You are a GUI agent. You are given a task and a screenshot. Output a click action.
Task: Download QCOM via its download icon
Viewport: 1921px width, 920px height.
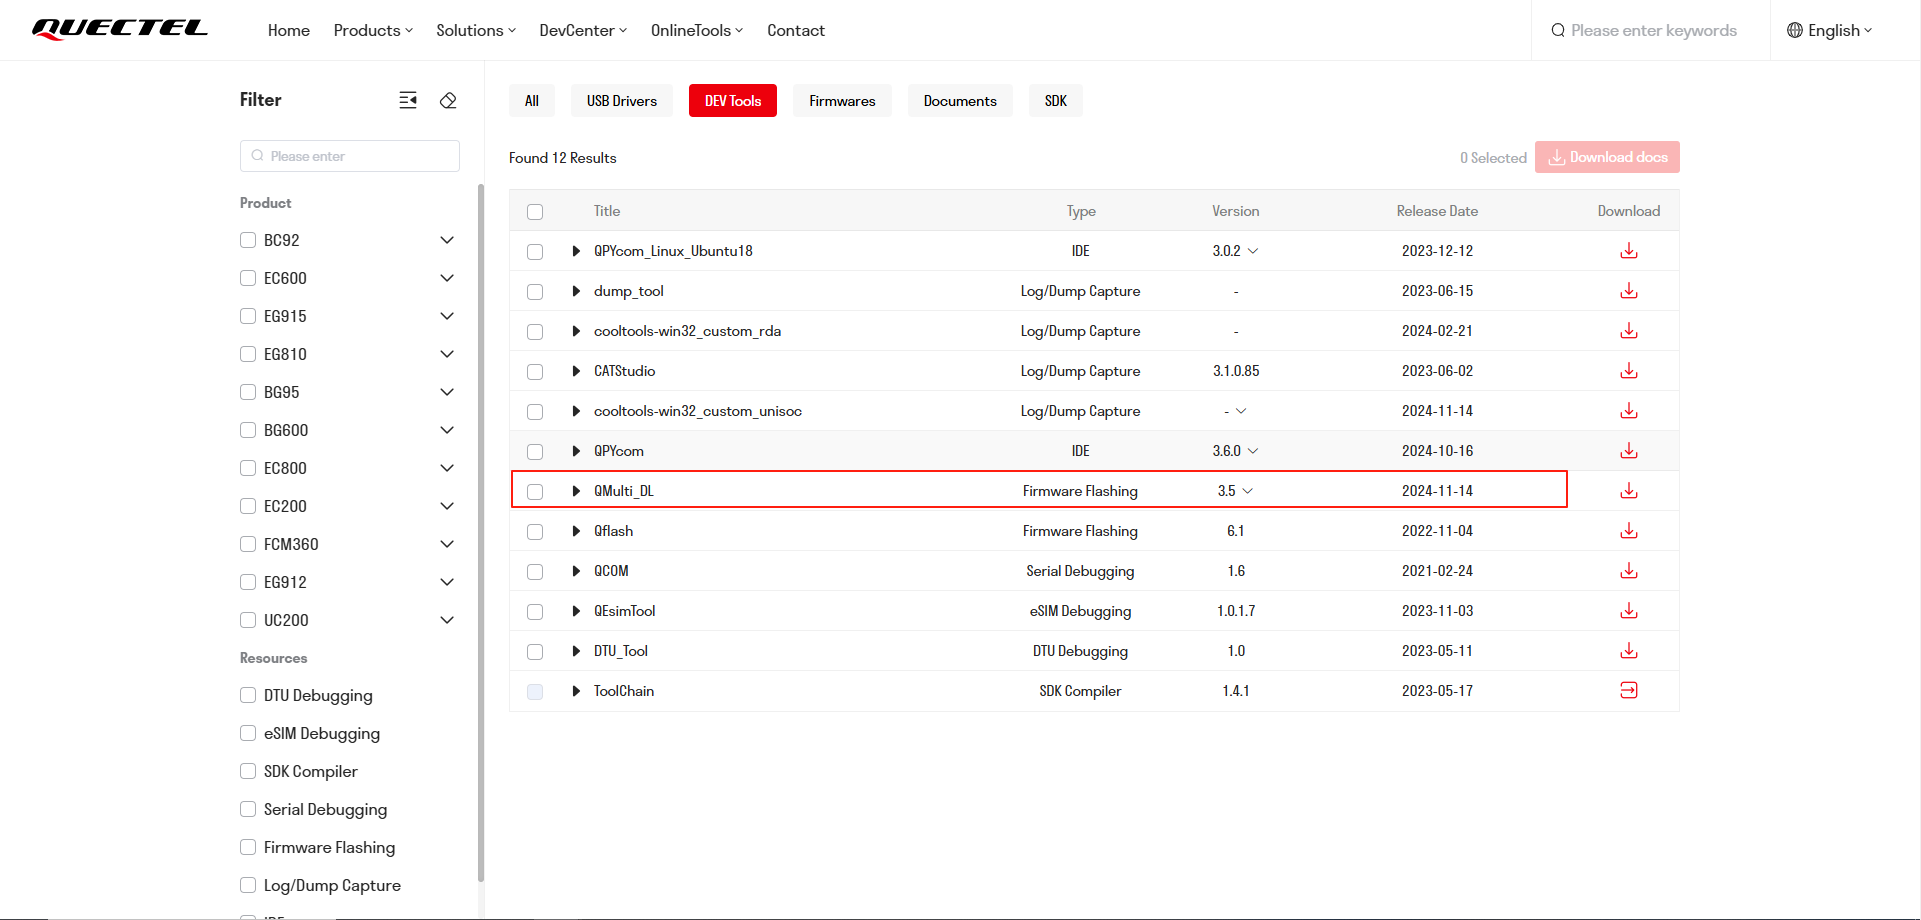(1629, 571)
